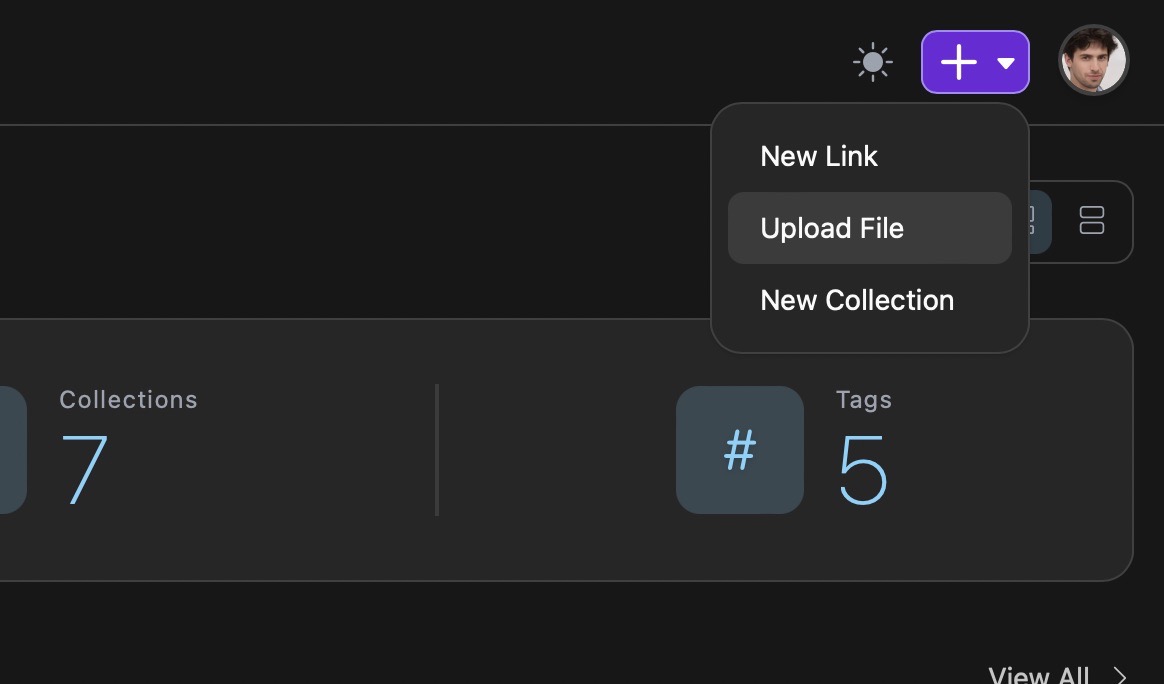
Task: Switch the layout to list view
Action: point(1092,221)
